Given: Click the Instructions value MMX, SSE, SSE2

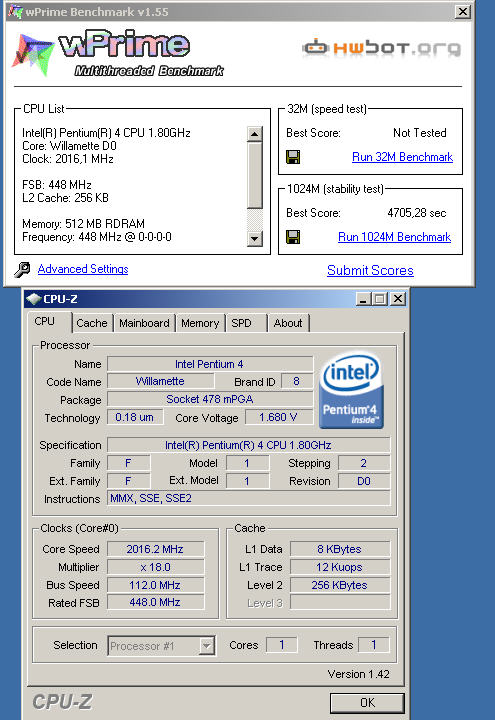Looking at the screenshot, I should [248, 498].
